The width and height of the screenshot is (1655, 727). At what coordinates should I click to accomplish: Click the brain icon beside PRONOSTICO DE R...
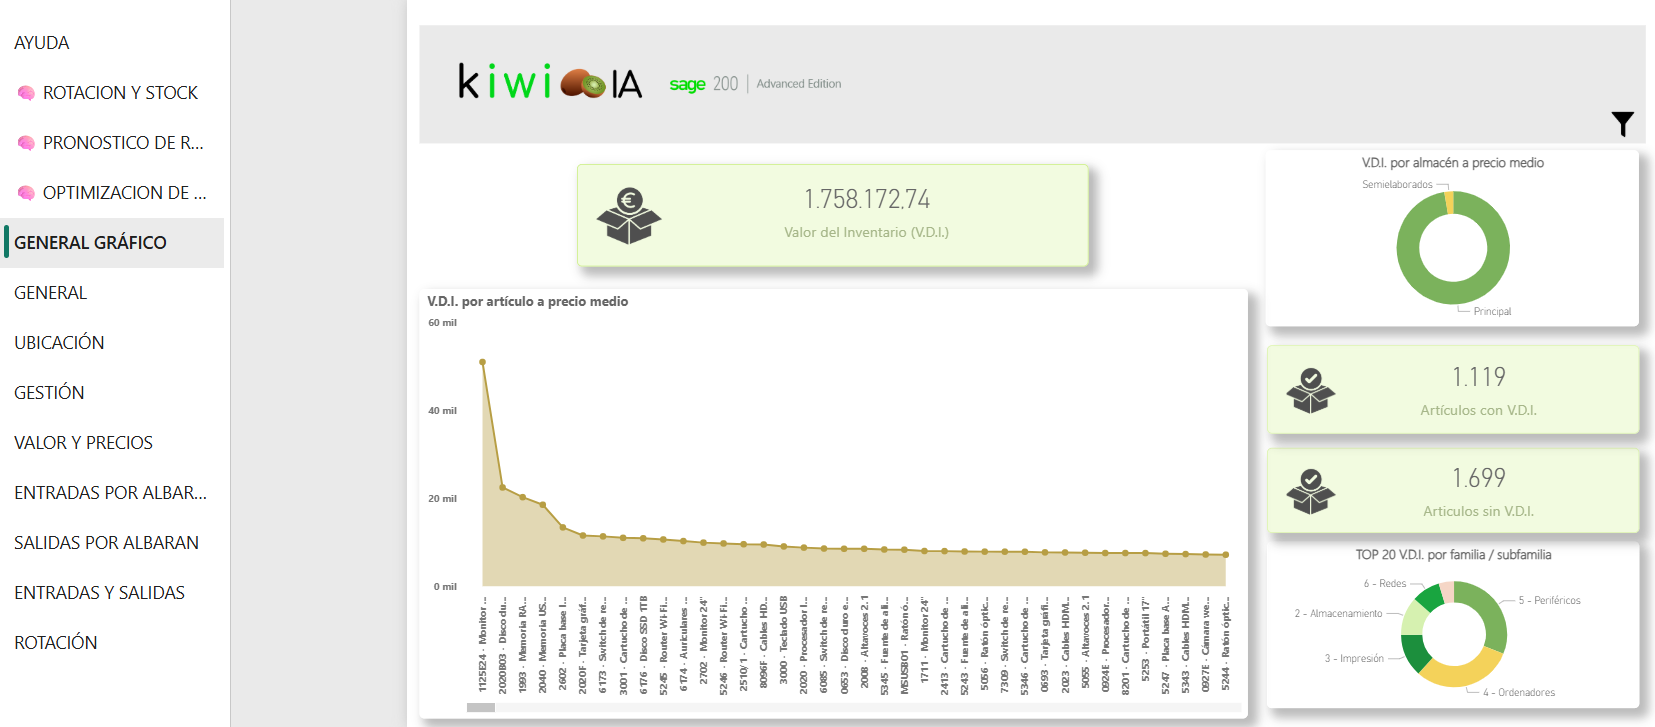click(26, 143)
